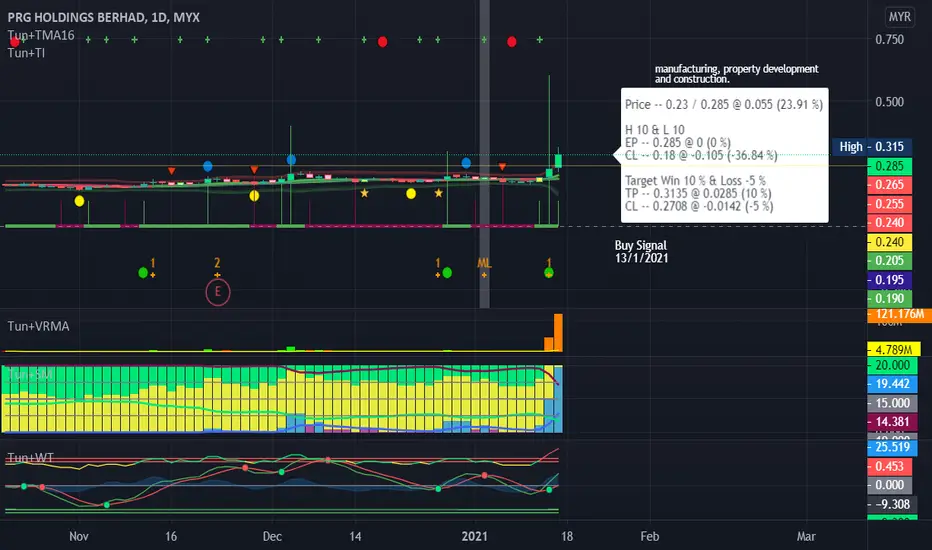Click the orange ML marker
Image resolution: width=932 pixels, height=550 pixels.
coord(484,263)
